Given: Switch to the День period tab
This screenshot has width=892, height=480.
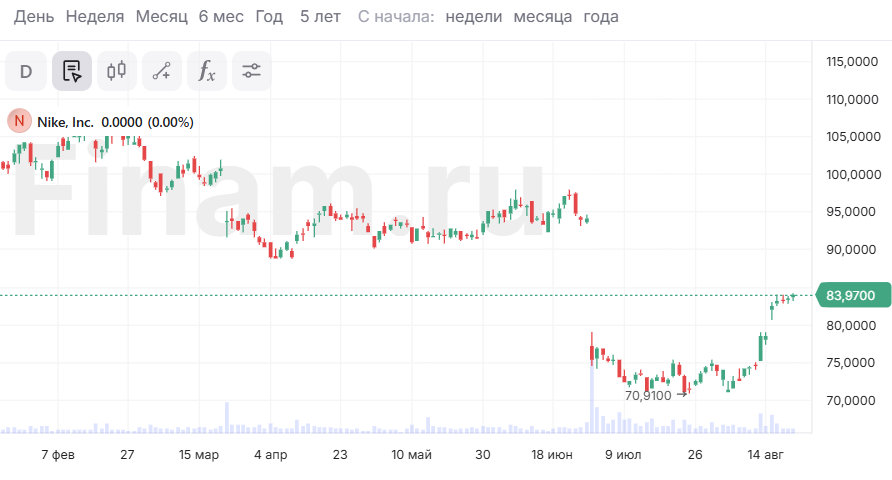Looking at the screenshot, I should pos(34,17).
